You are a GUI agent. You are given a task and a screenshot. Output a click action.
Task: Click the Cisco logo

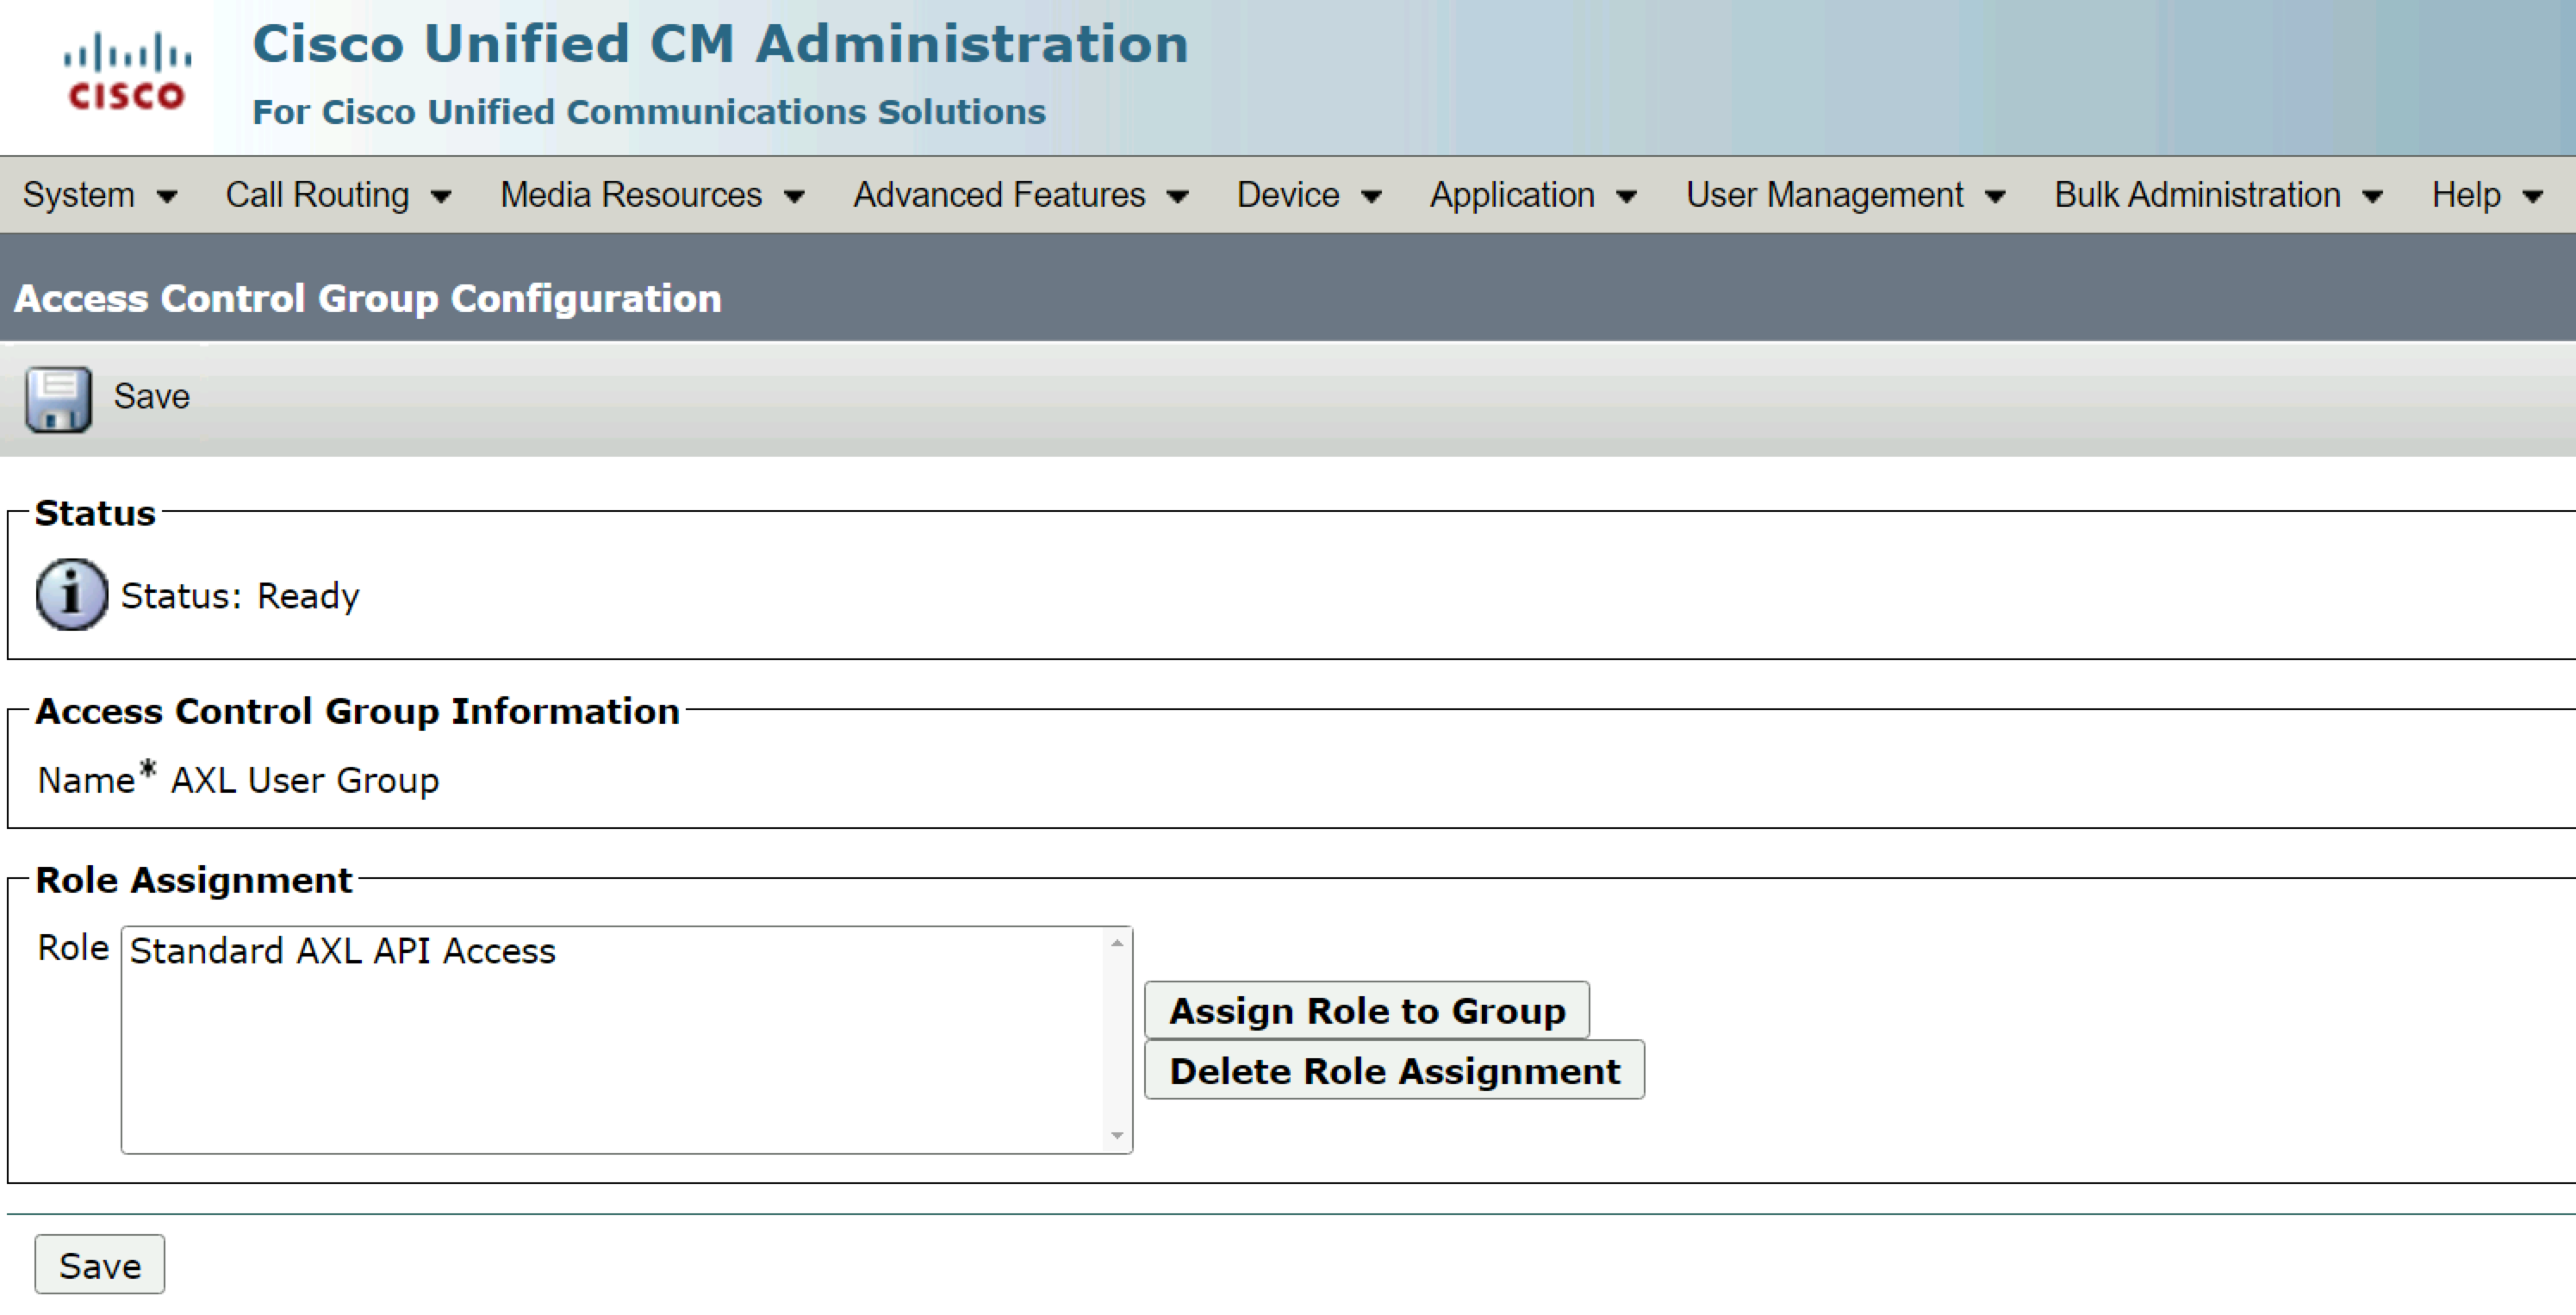[127, 72]
